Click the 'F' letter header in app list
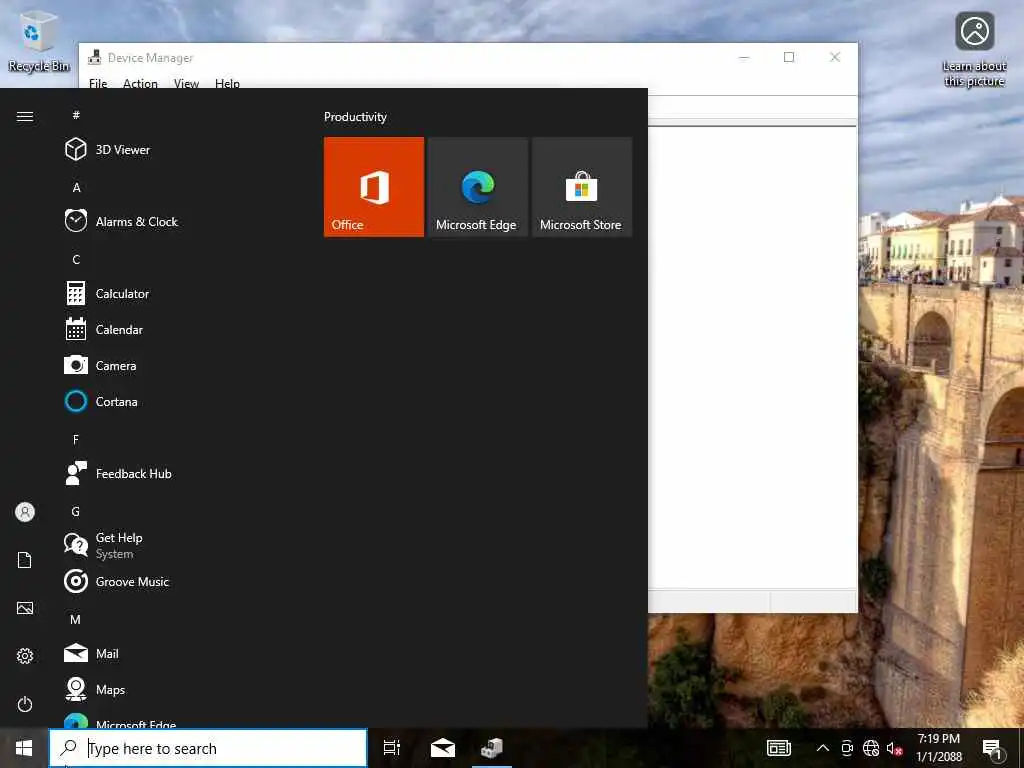The height and width of the screenshot is (768, 1024). [x=76, y=440]
